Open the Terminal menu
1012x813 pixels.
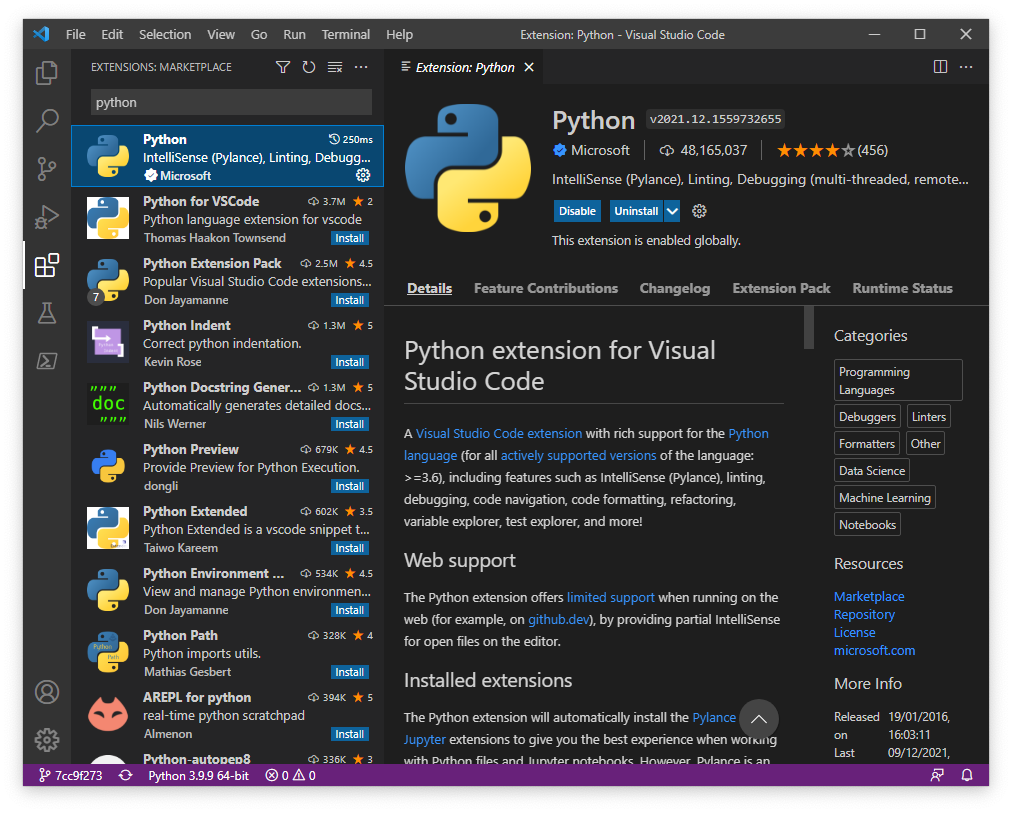tap(346, 34)
